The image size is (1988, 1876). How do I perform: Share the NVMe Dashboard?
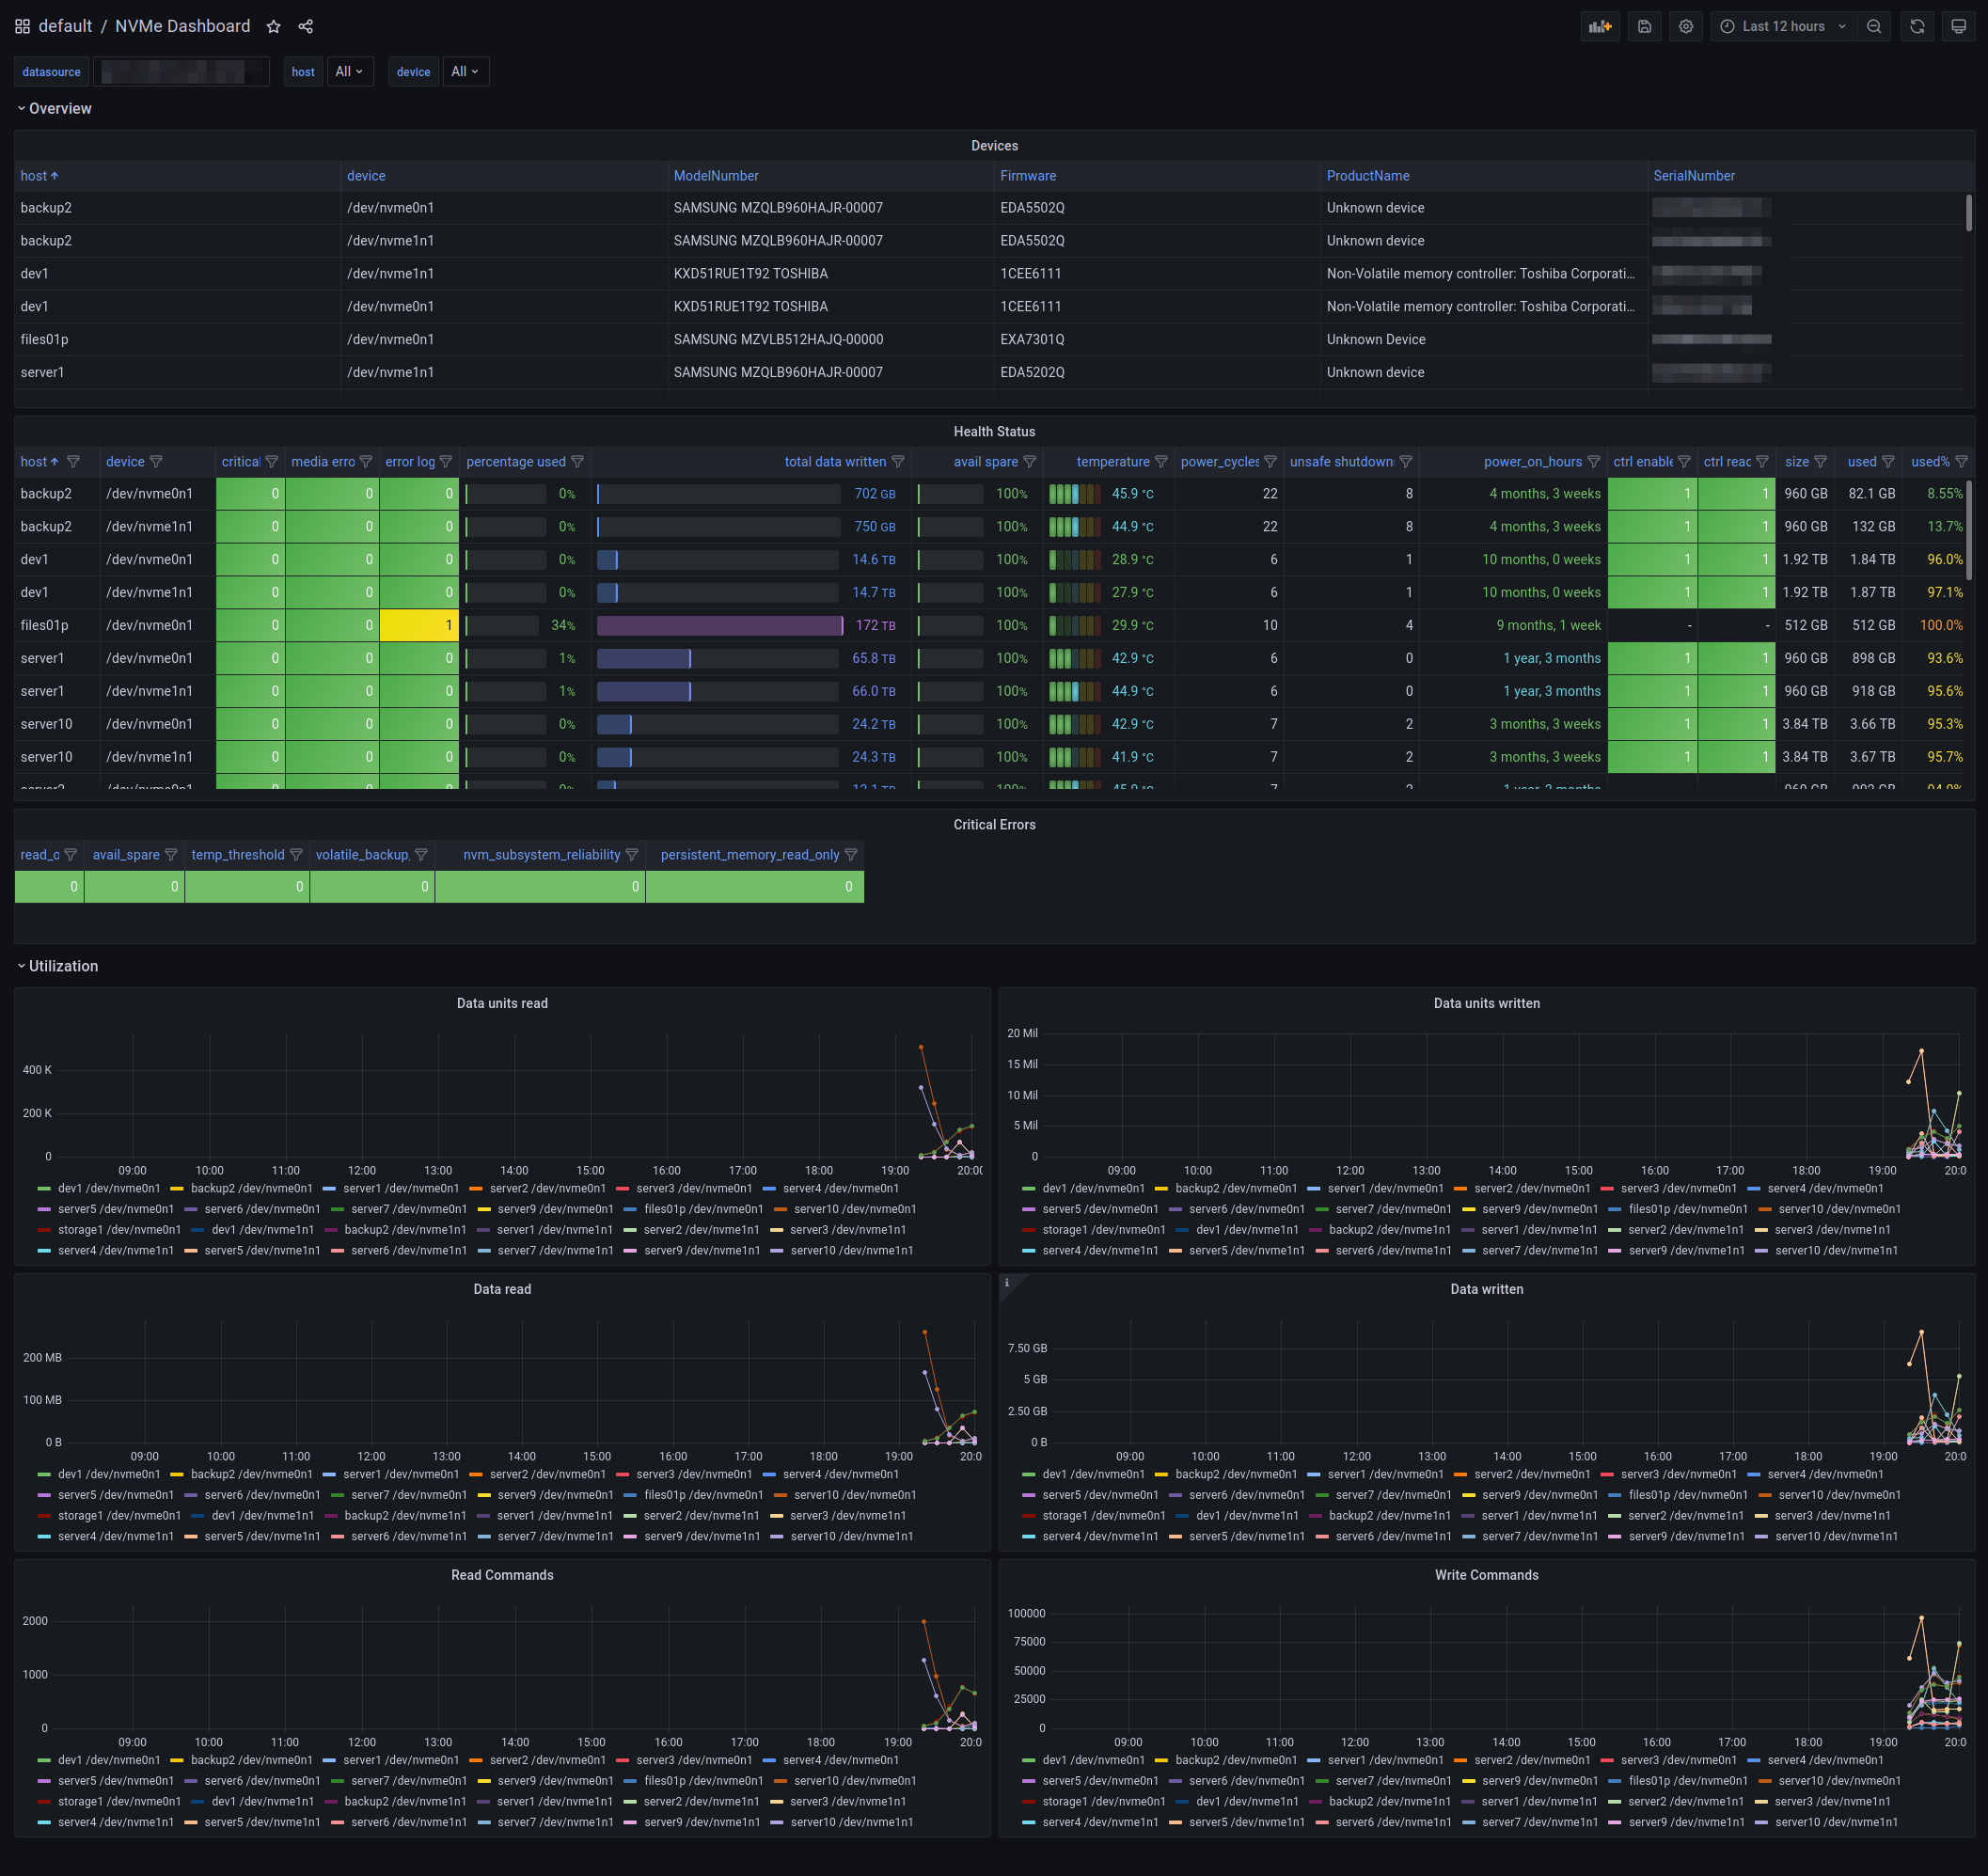[x=306, y=26]
